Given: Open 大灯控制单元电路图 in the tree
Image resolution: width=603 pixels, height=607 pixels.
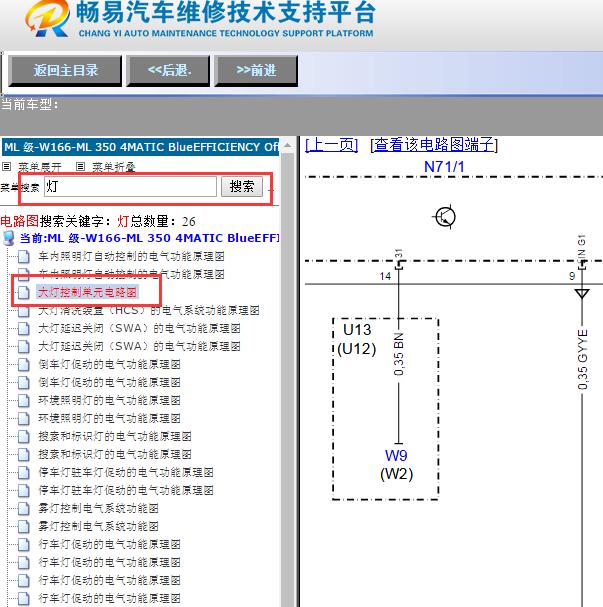Looking at the screenshot, I should [87, 292].
